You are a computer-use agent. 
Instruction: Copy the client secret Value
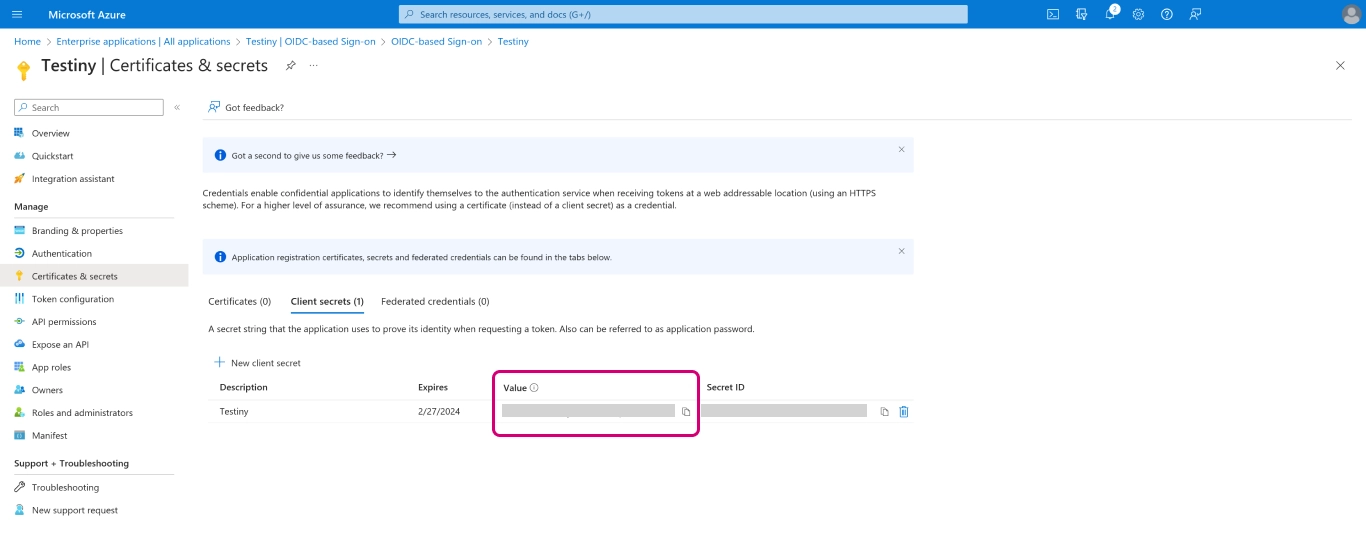tap(686, 412)
